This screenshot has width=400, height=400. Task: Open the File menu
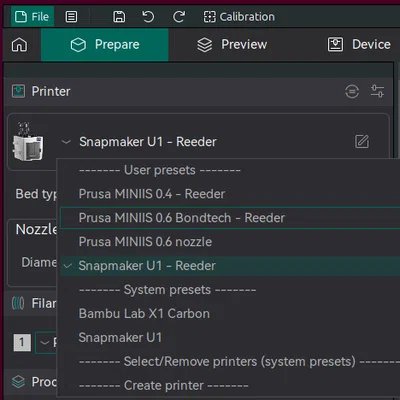[32, 17]
